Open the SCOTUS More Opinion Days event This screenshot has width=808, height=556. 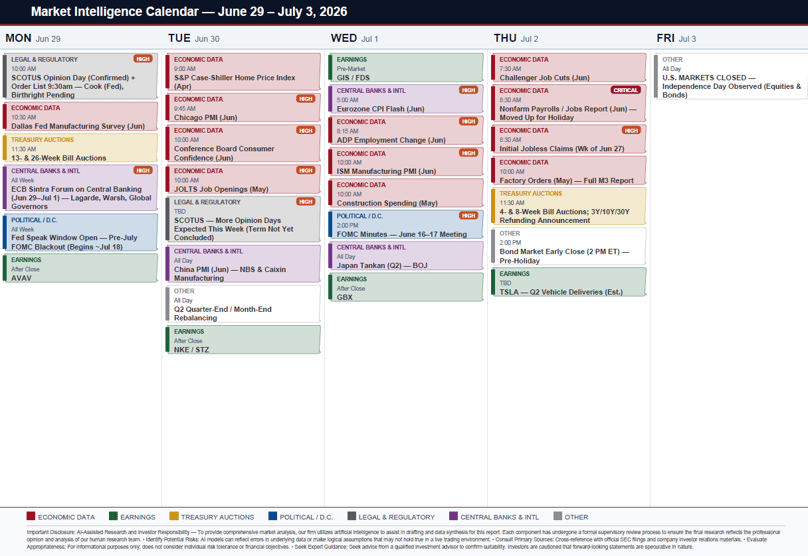pyautogui.click(x=243, y=220)
